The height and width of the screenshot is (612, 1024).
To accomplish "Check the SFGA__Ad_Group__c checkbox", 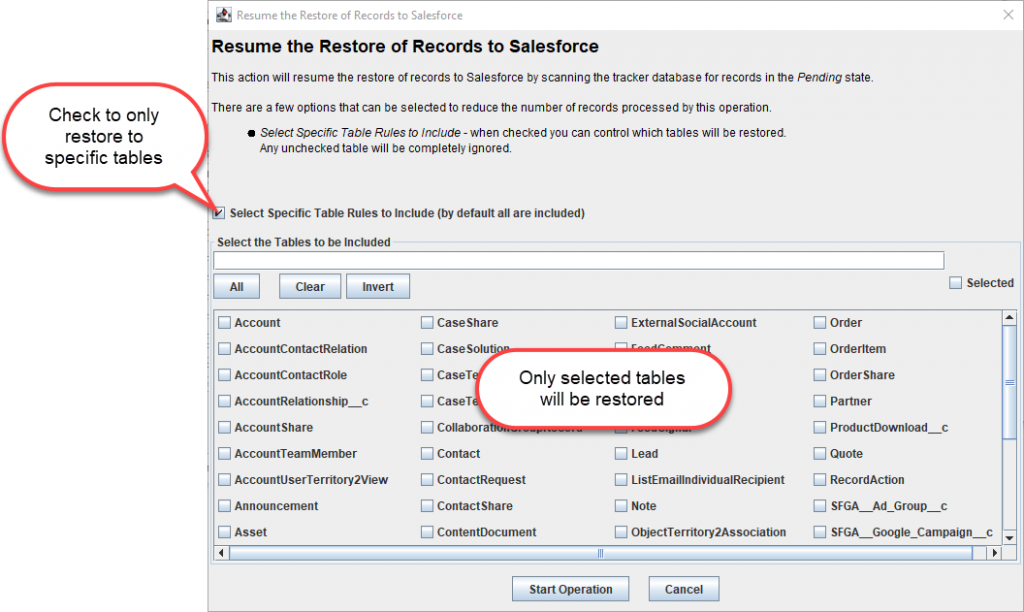I will [820, 506].
